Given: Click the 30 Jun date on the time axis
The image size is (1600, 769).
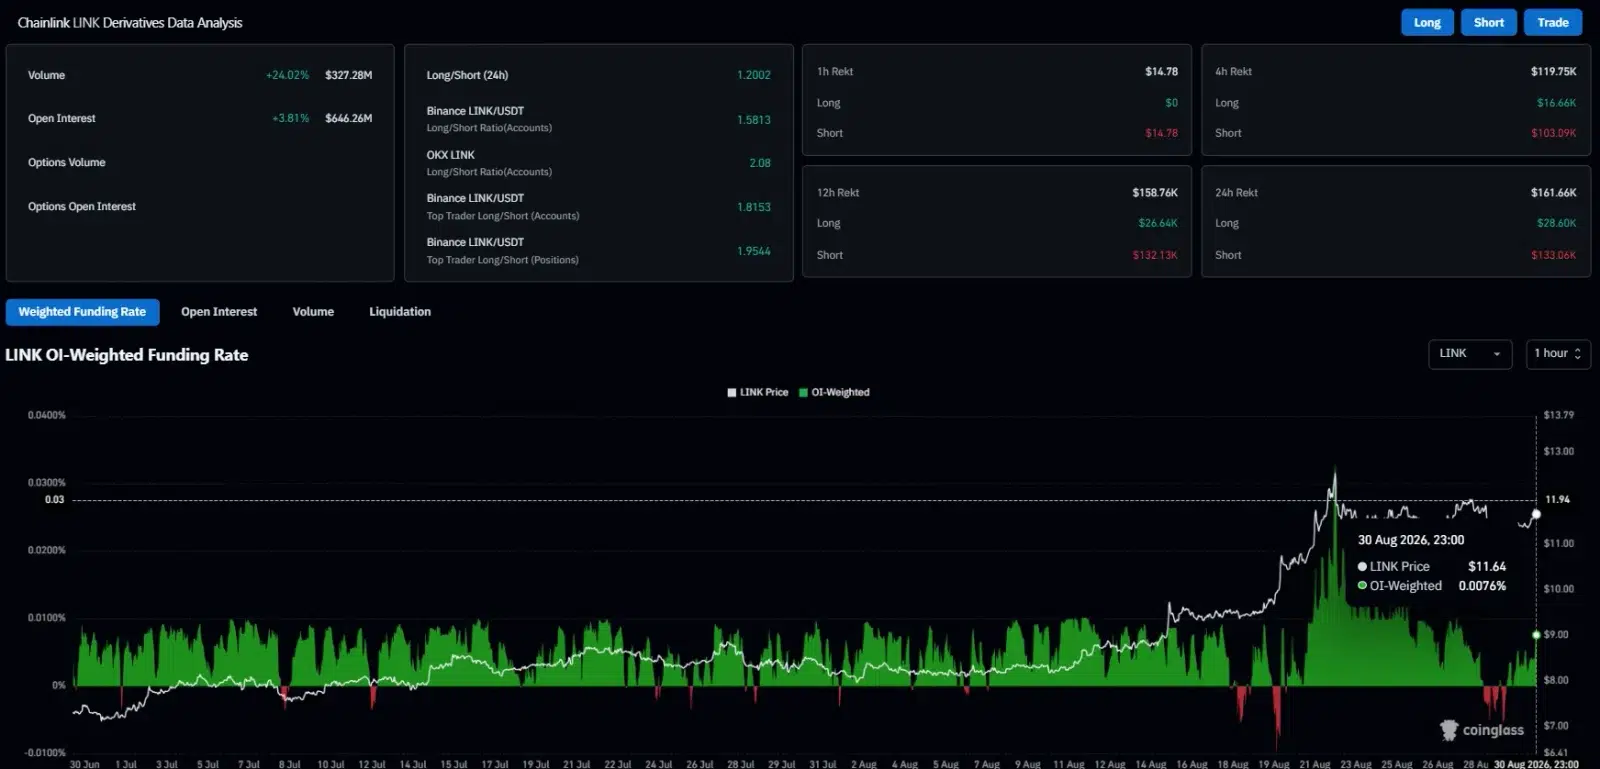Looking at the screenshot, I should [85, 764].
